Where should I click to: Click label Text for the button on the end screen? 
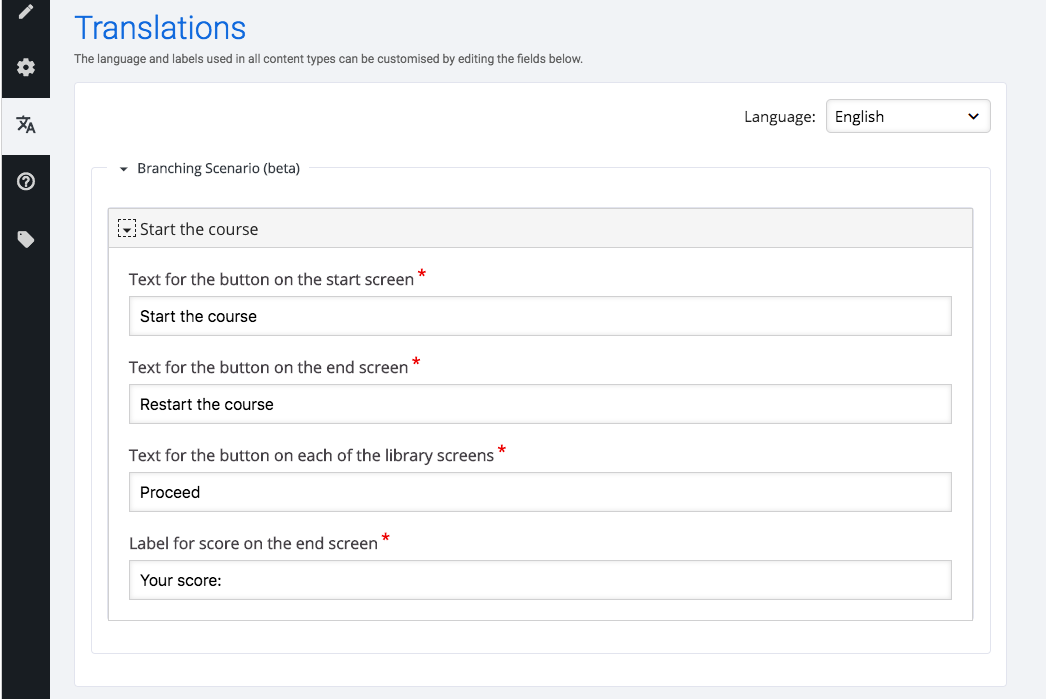268,368
